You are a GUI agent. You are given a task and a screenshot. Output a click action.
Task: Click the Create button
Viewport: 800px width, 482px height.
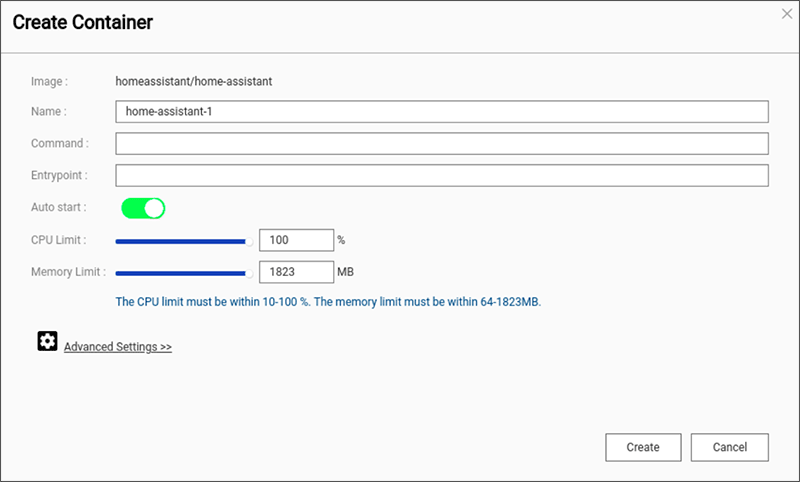point(643,447)
